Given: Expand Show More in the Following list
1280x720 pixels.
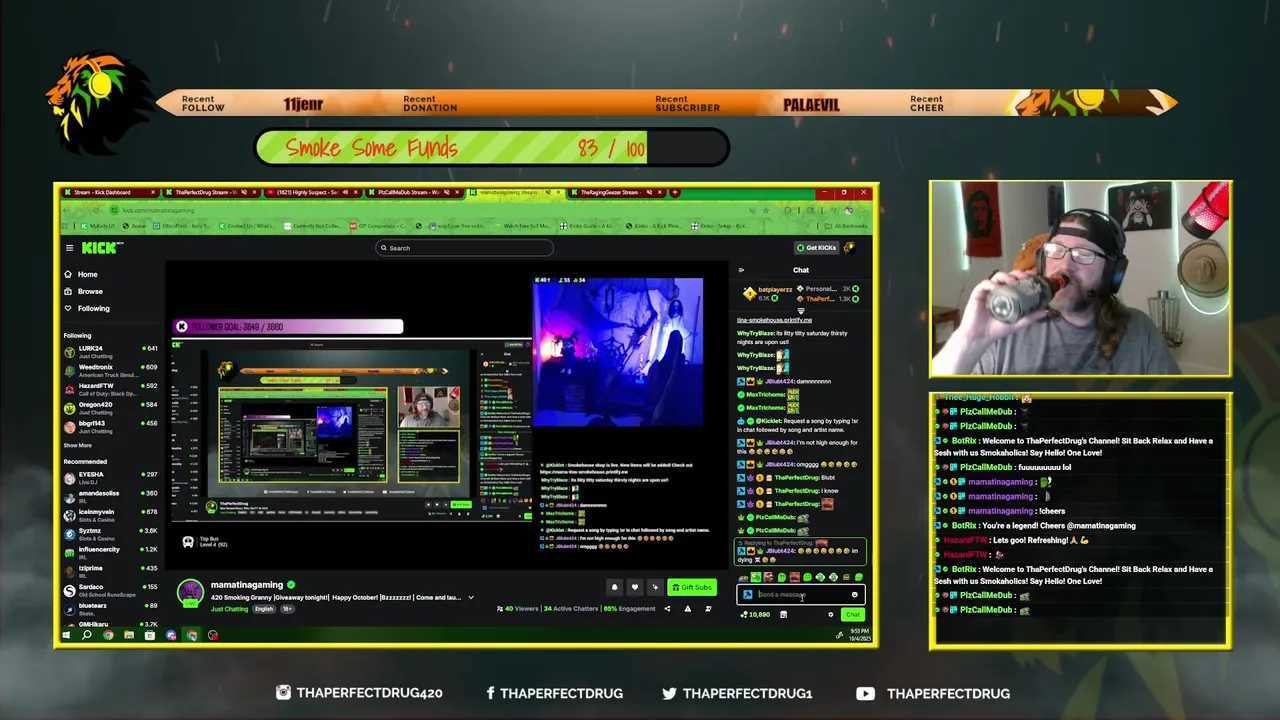Looking at the screenshot, I should [x=78, y=445].
